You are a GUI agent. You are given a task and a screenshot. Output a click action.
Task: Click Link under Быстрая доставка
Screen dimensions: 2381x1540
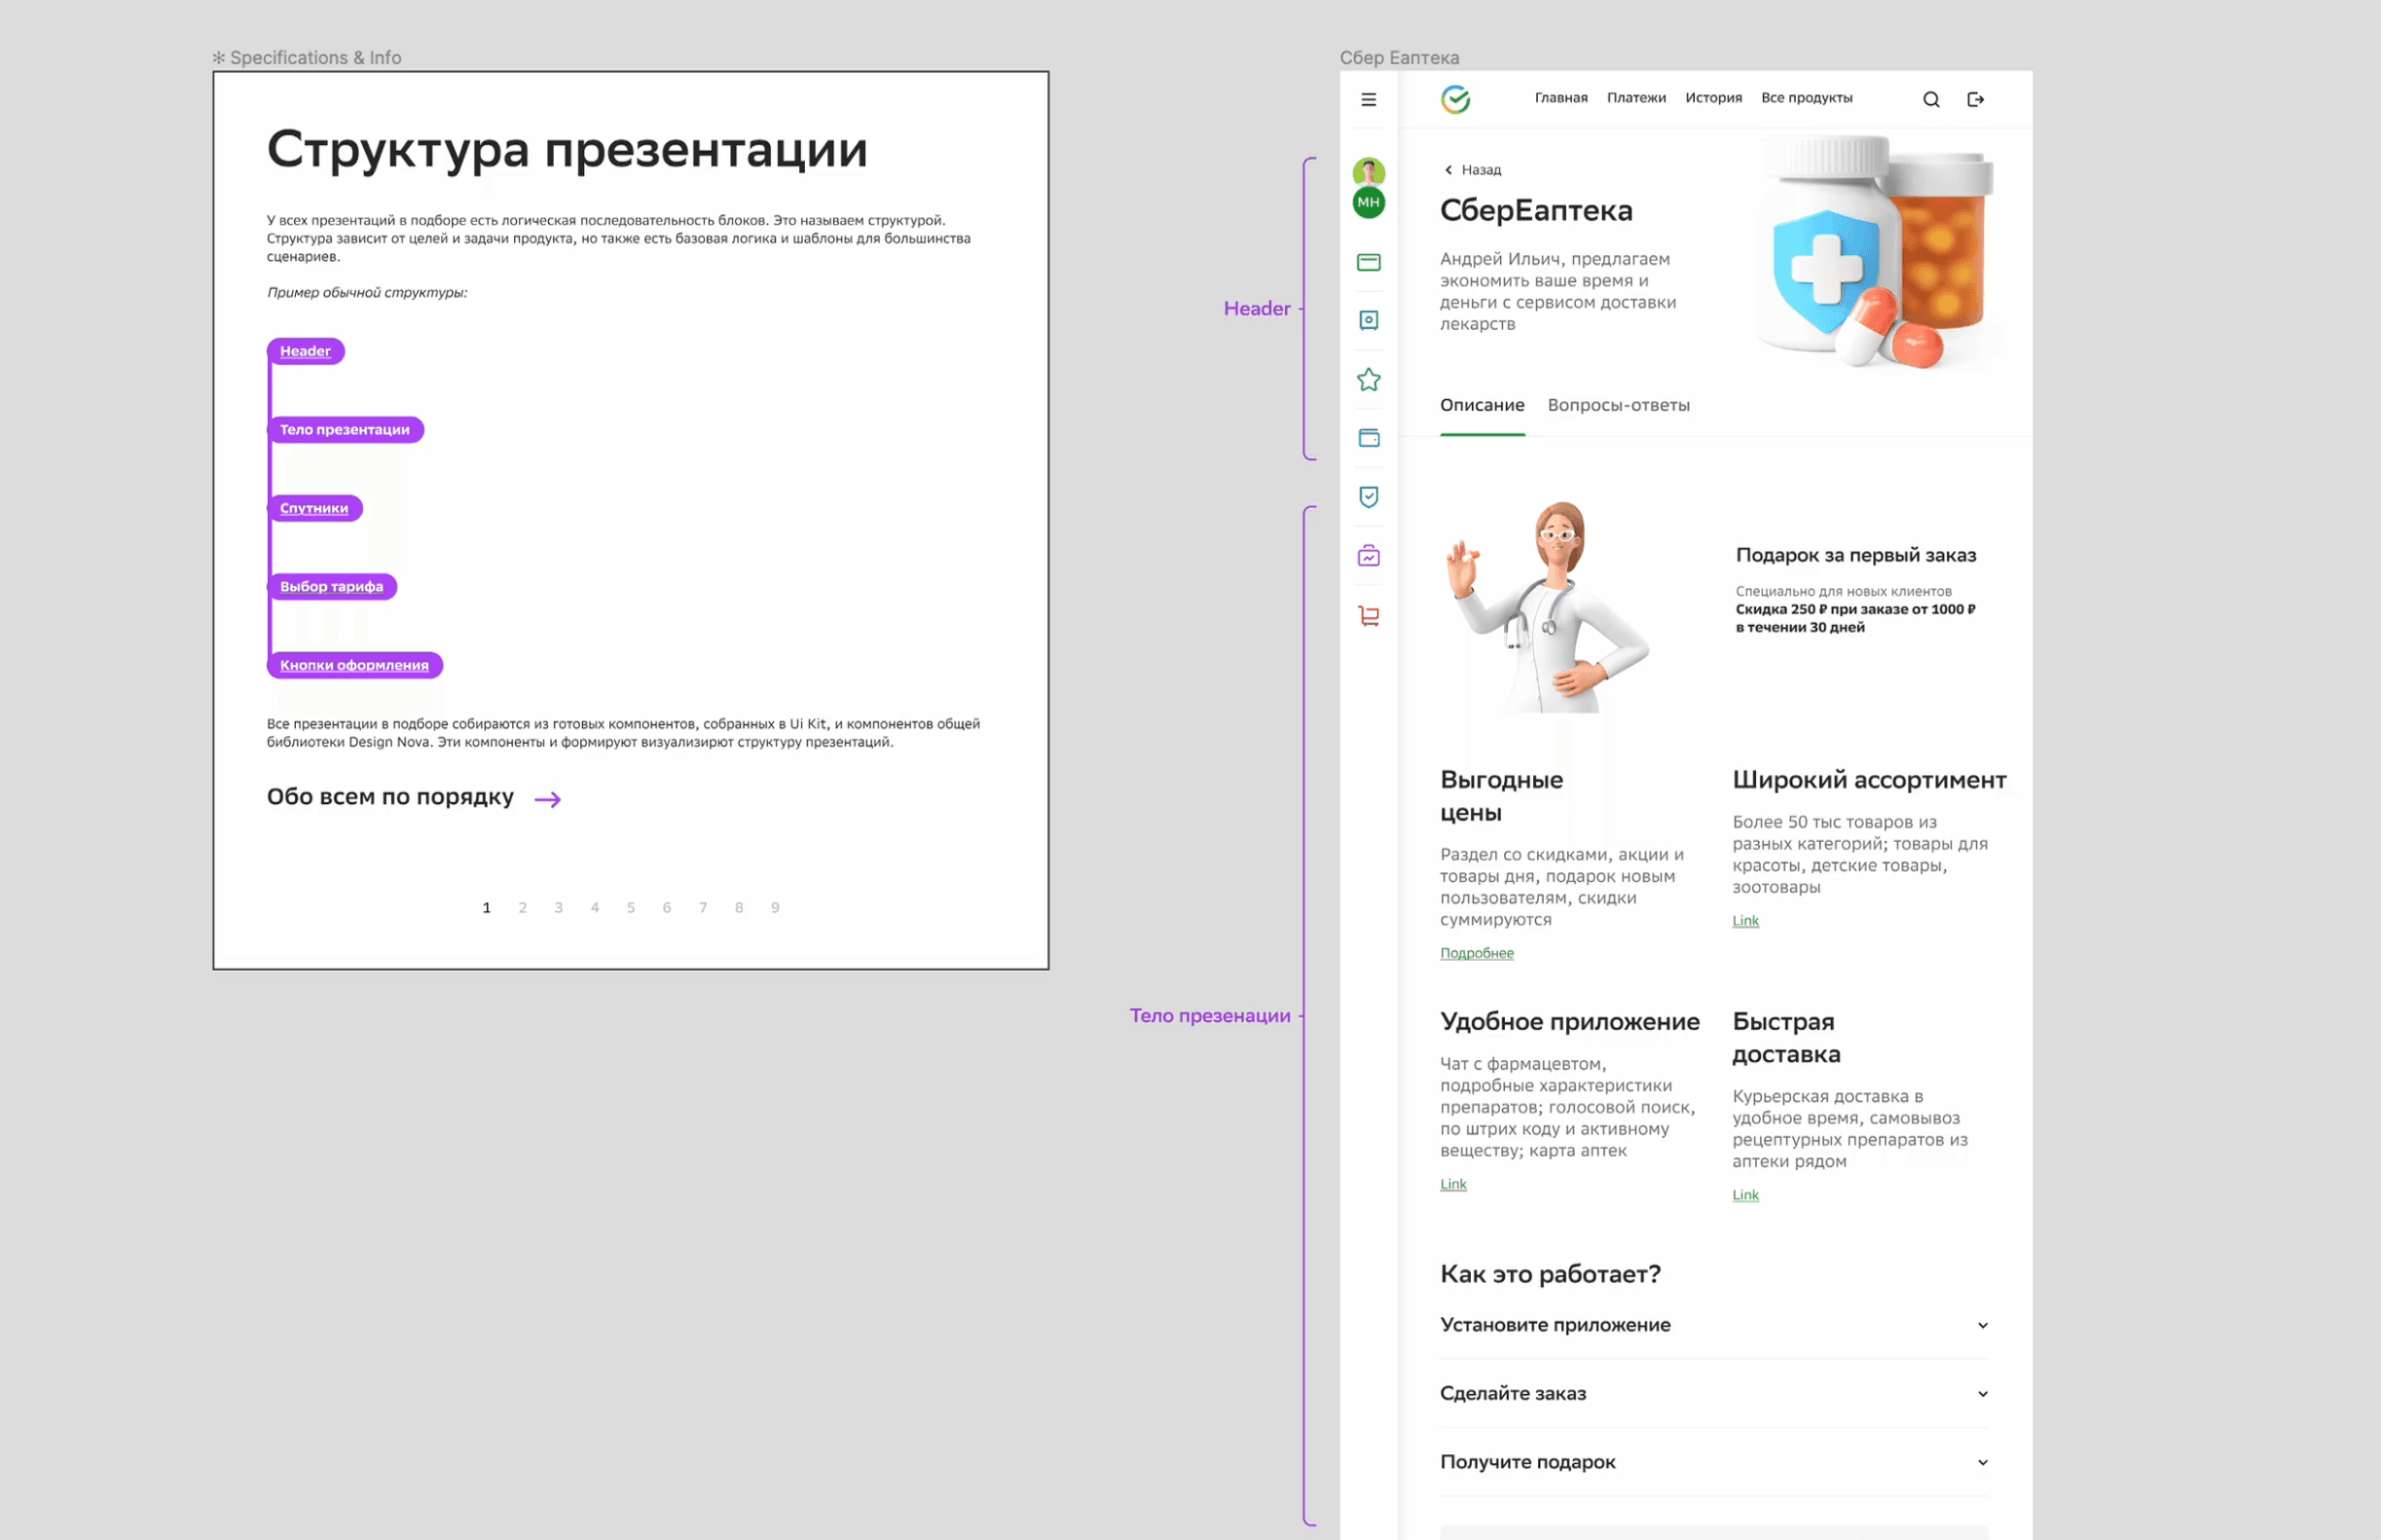pyautogui.click(x=1744, y=1195)
